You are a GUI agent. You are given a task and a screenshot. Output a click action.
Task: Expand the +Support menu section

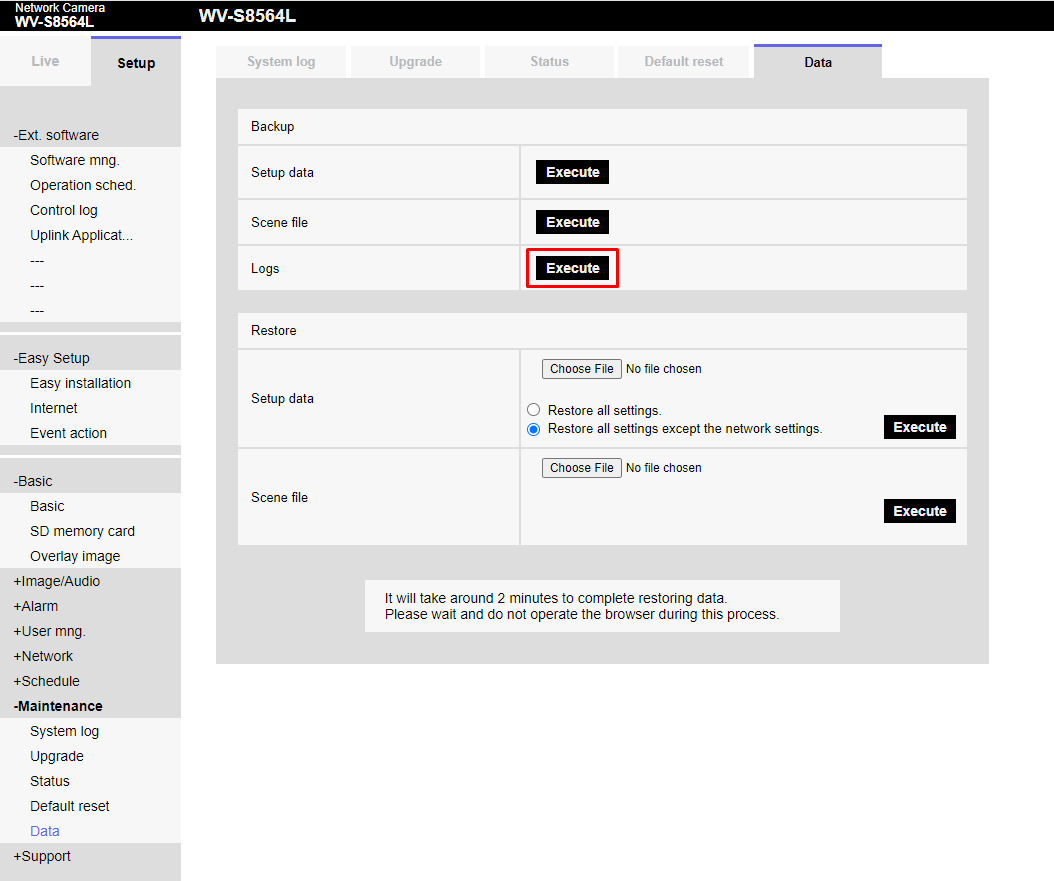pyautogui.click(x=43, y=856)
